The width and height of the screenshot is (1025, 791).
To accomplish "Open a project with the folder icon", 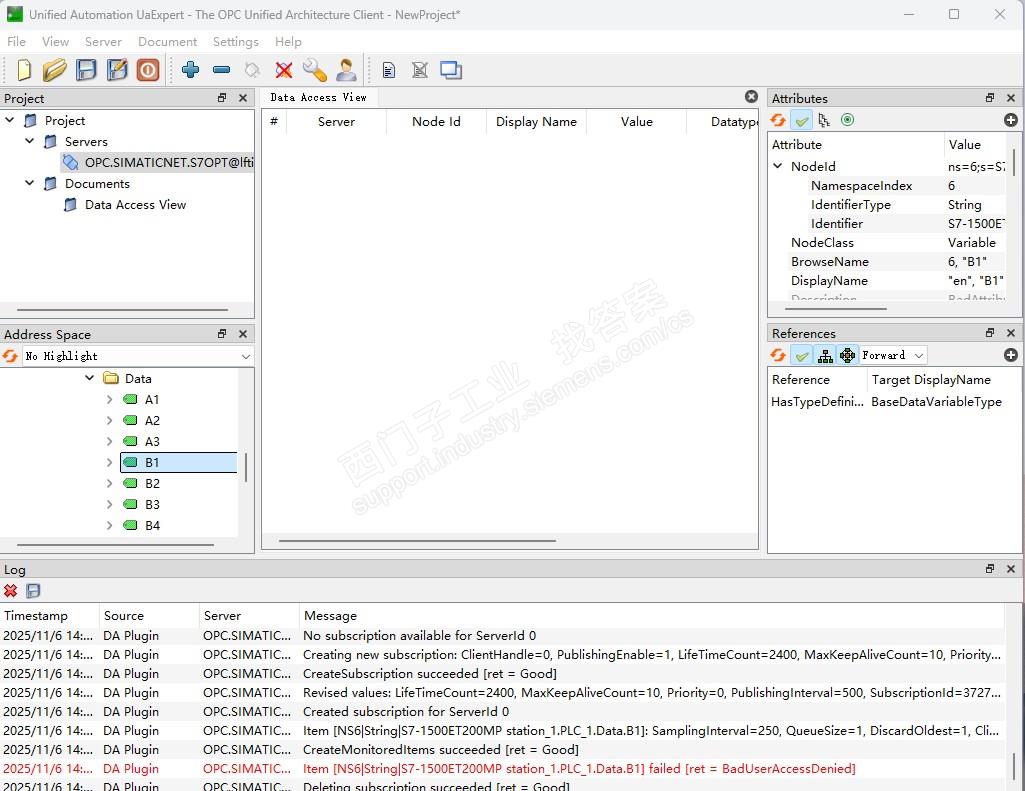I will point(55,70).
